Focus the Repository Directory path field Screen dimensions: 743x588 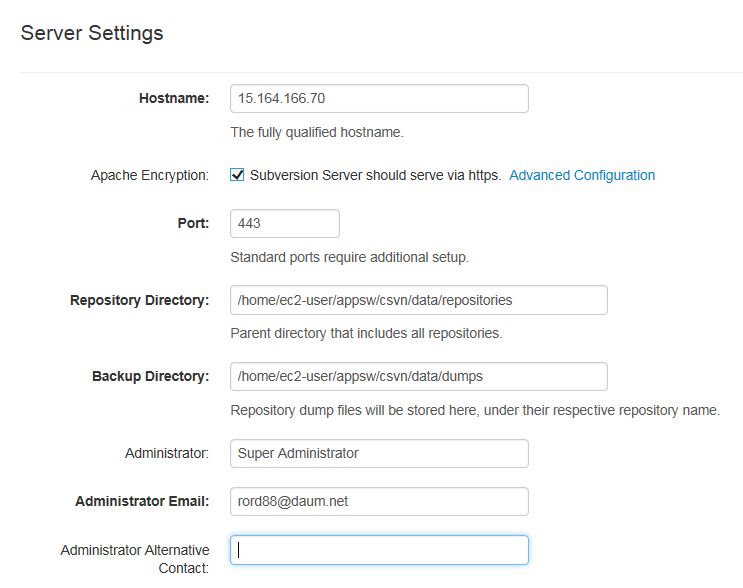pos(419,300)
